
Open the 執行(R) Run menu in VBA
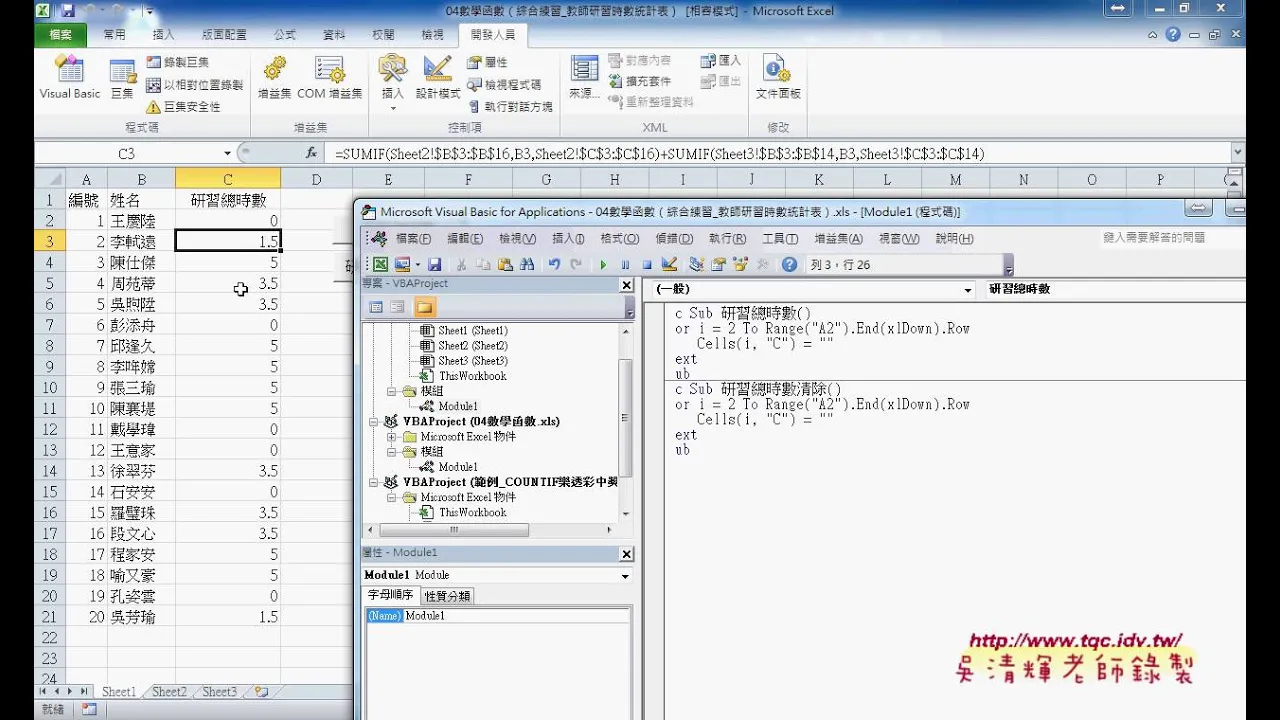click(727, 238)
